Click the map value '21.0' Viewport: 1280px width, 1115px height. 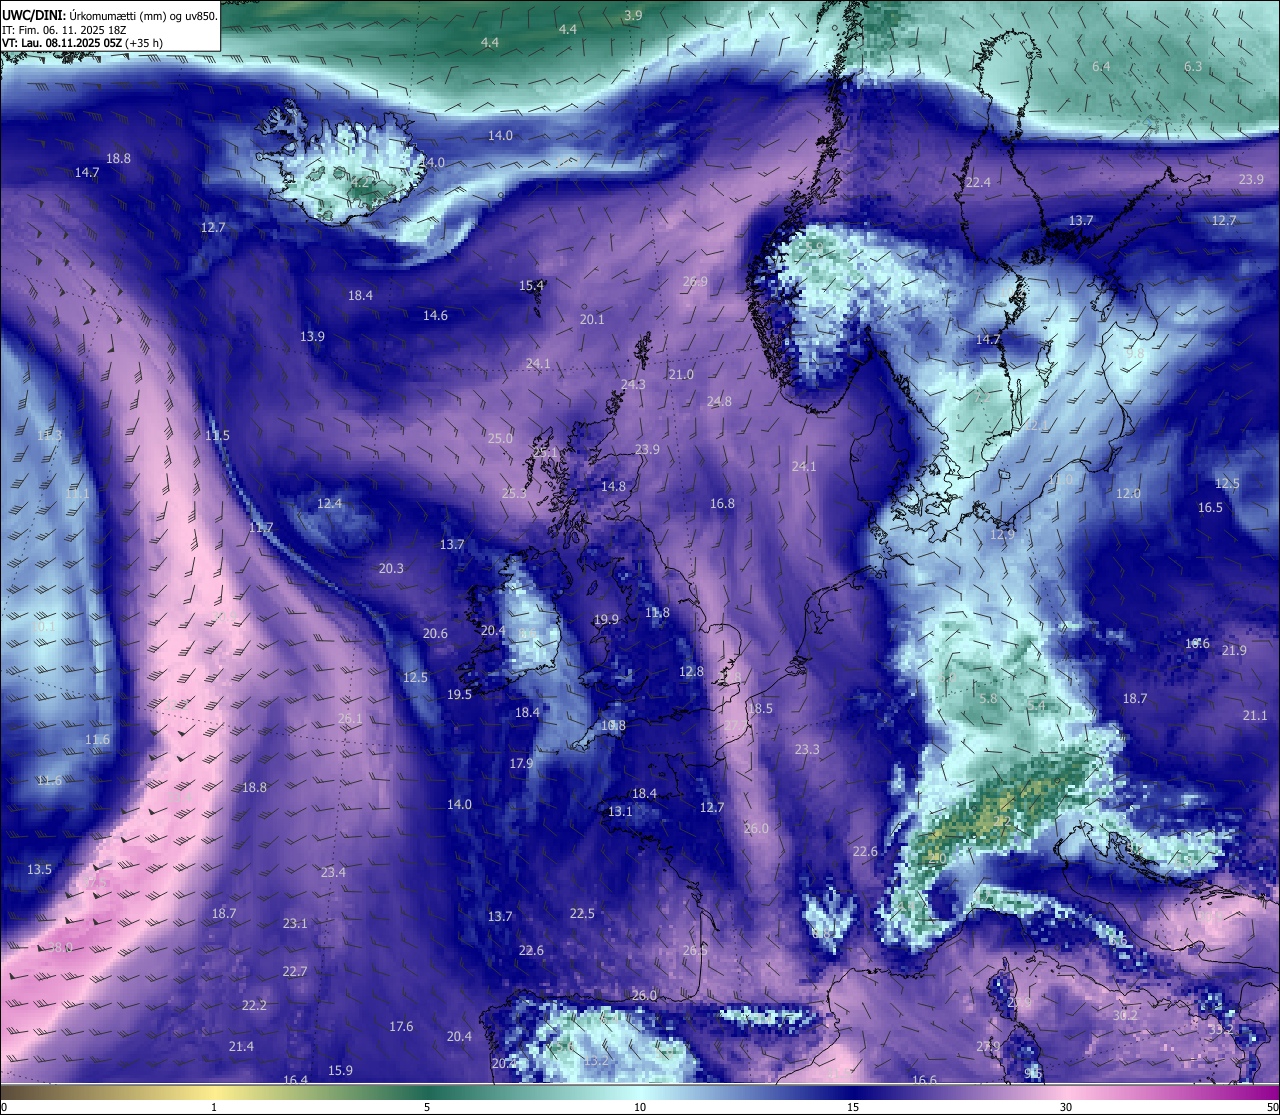pyautogui.click(x=681, y=374)
